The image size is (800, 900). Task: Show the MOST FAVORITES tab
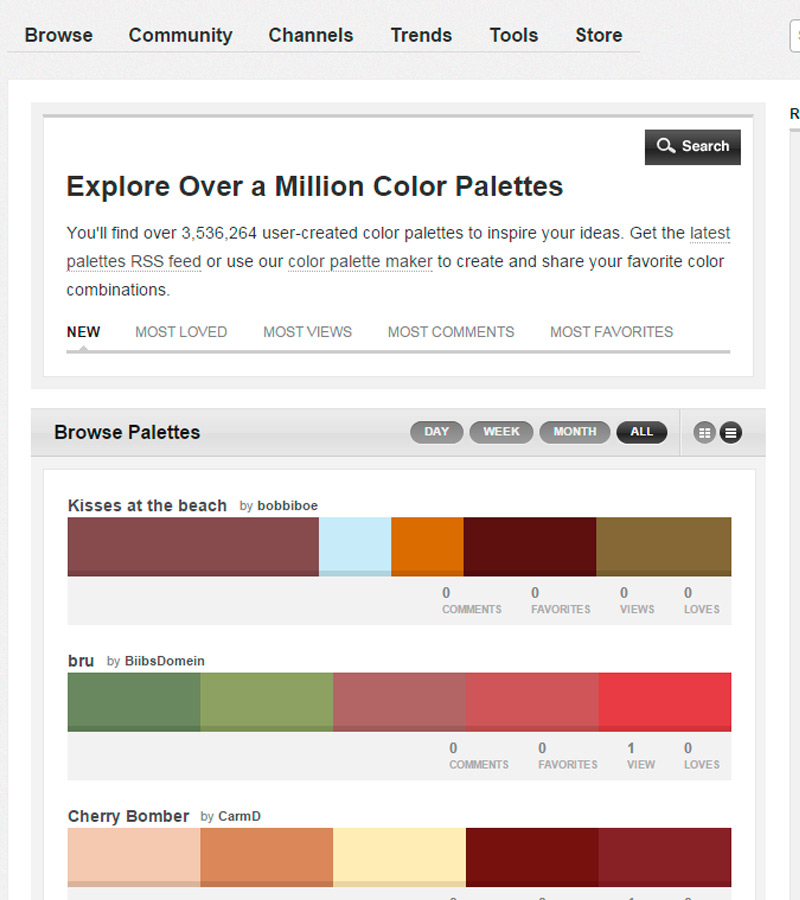pos(611,332)
